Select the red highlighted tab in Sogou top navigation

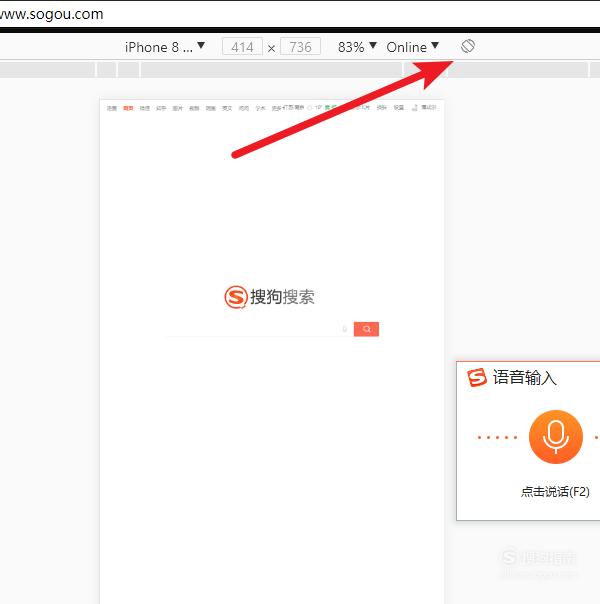[128, 108]
